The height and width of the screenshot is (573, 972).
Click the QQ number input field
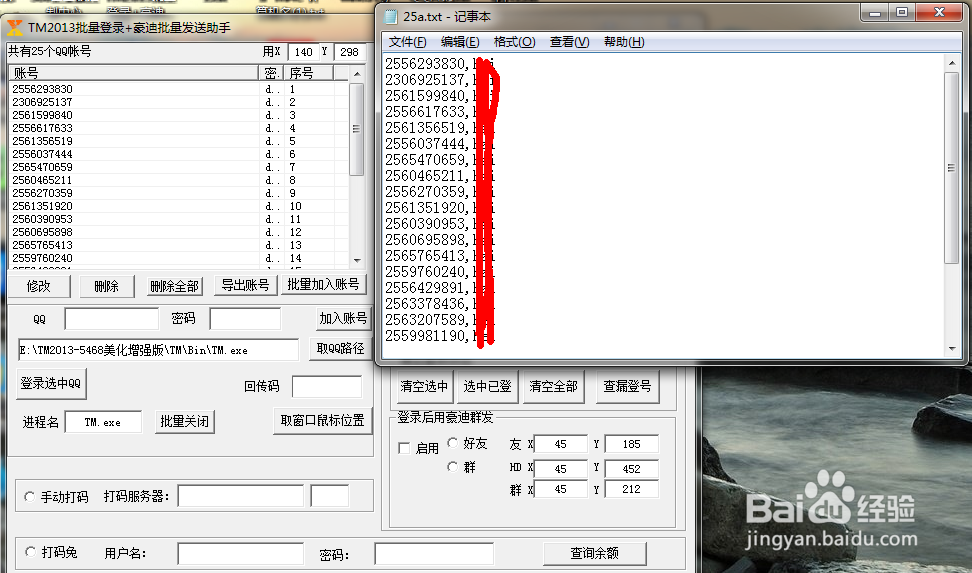tap(112, 319)
